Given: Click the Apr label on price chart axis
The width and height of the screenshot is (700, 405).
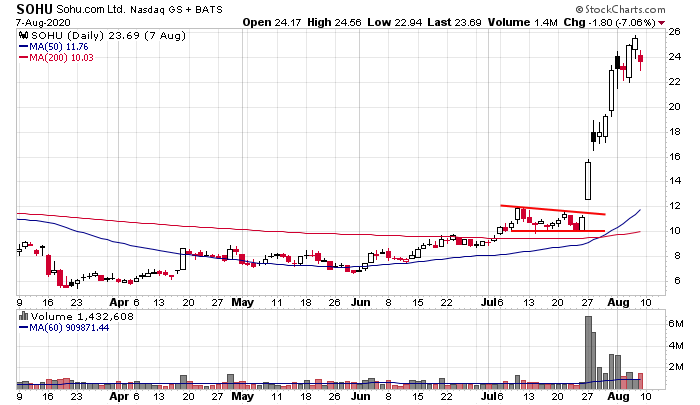Looking at the screenshot, I should coord(119,302).
